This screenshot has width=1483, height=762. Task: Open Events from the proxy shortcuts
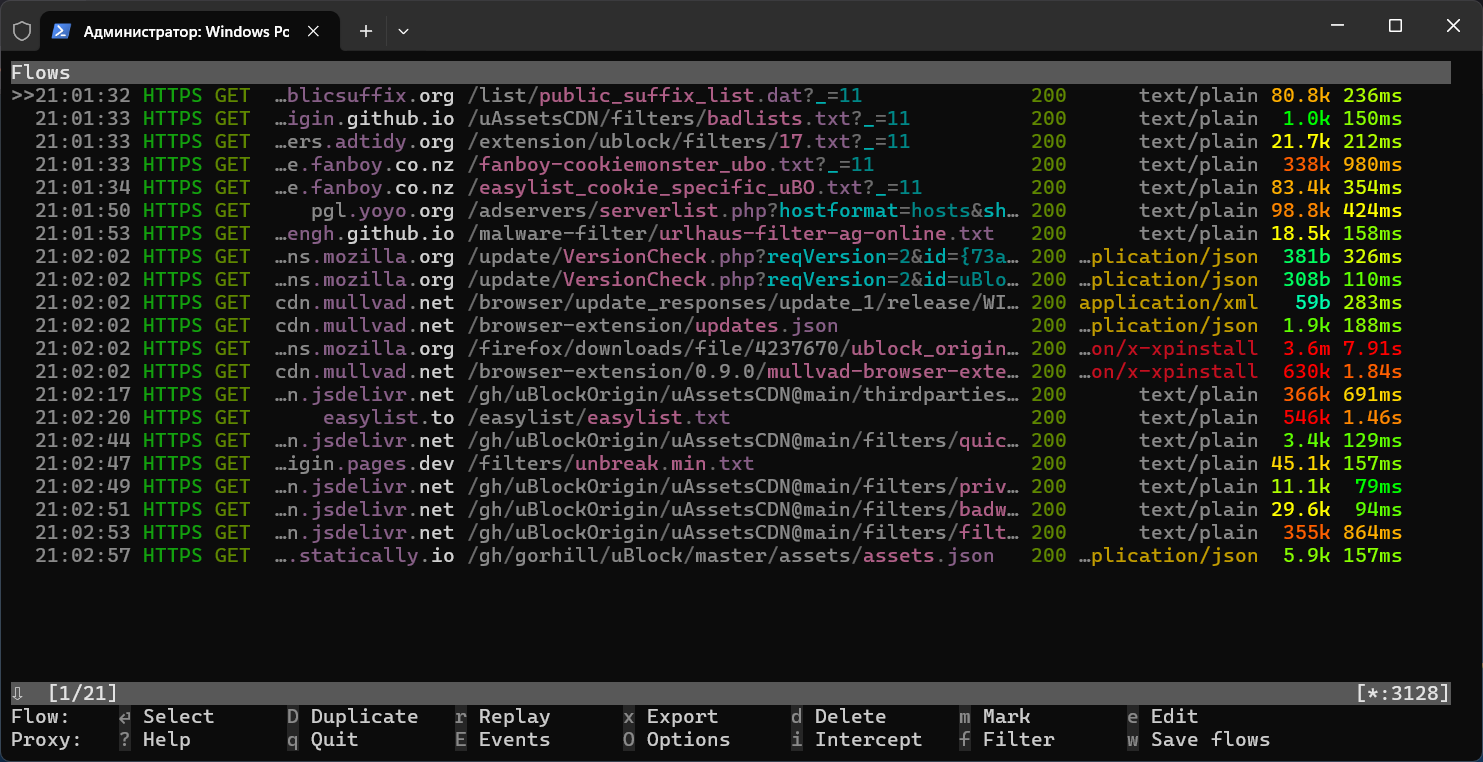point(514,740)
